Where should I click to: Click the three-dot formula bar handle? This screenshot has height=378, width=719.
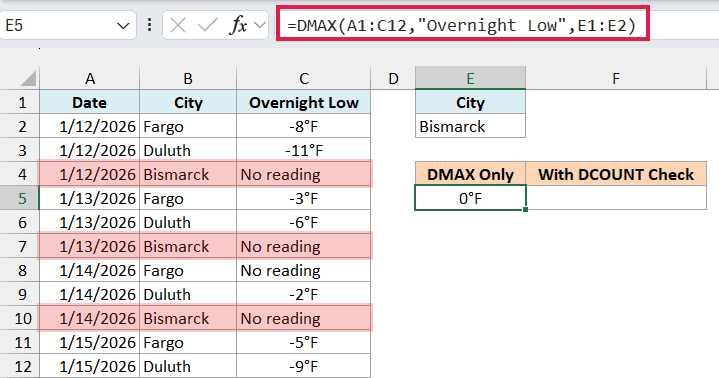coord(149,25)
